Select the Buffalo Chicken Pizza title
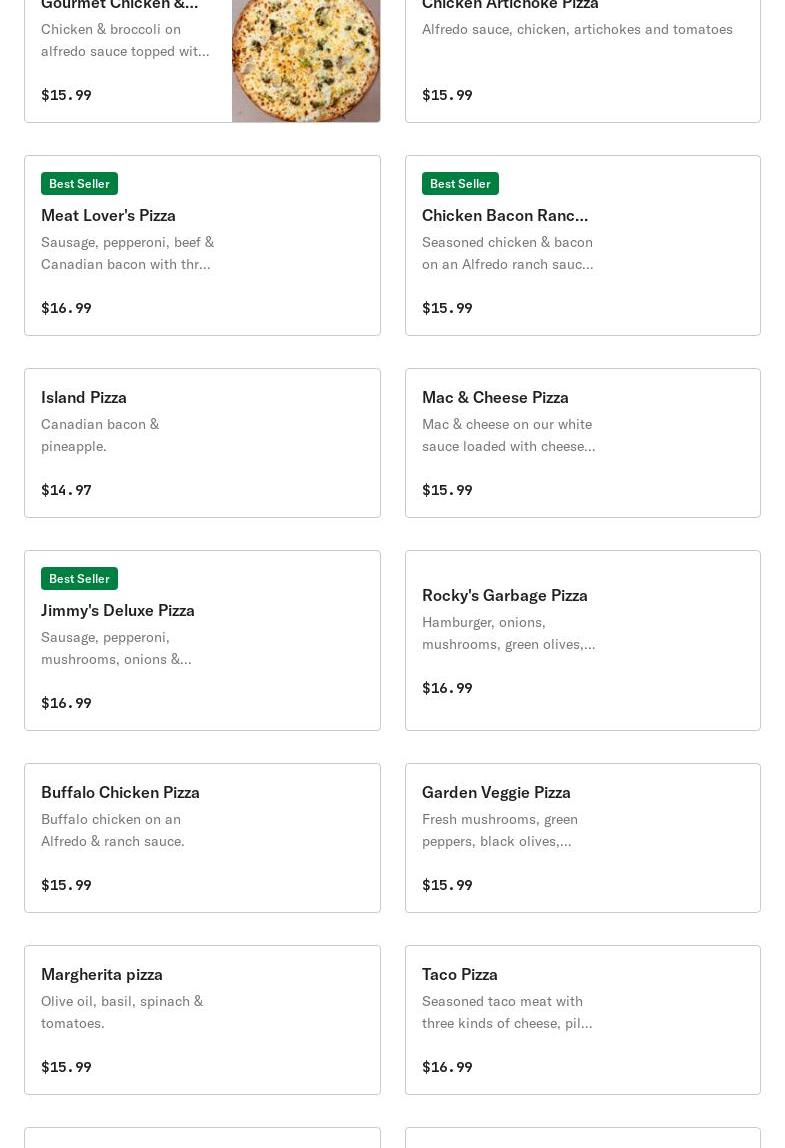Screen dimensions: 785x1148 [120, 792]
